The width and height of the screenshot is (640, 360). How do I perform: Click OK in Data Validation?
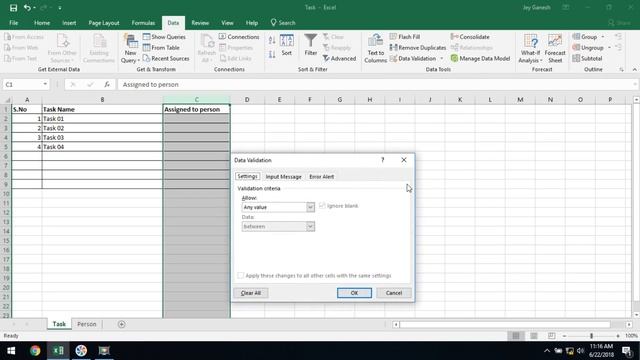354,293
